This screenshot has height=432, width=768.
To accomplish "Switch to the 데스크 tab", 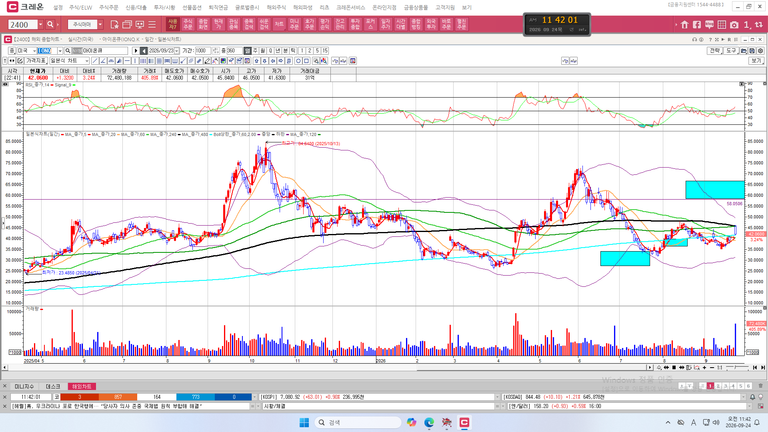I will pos(52,386).
